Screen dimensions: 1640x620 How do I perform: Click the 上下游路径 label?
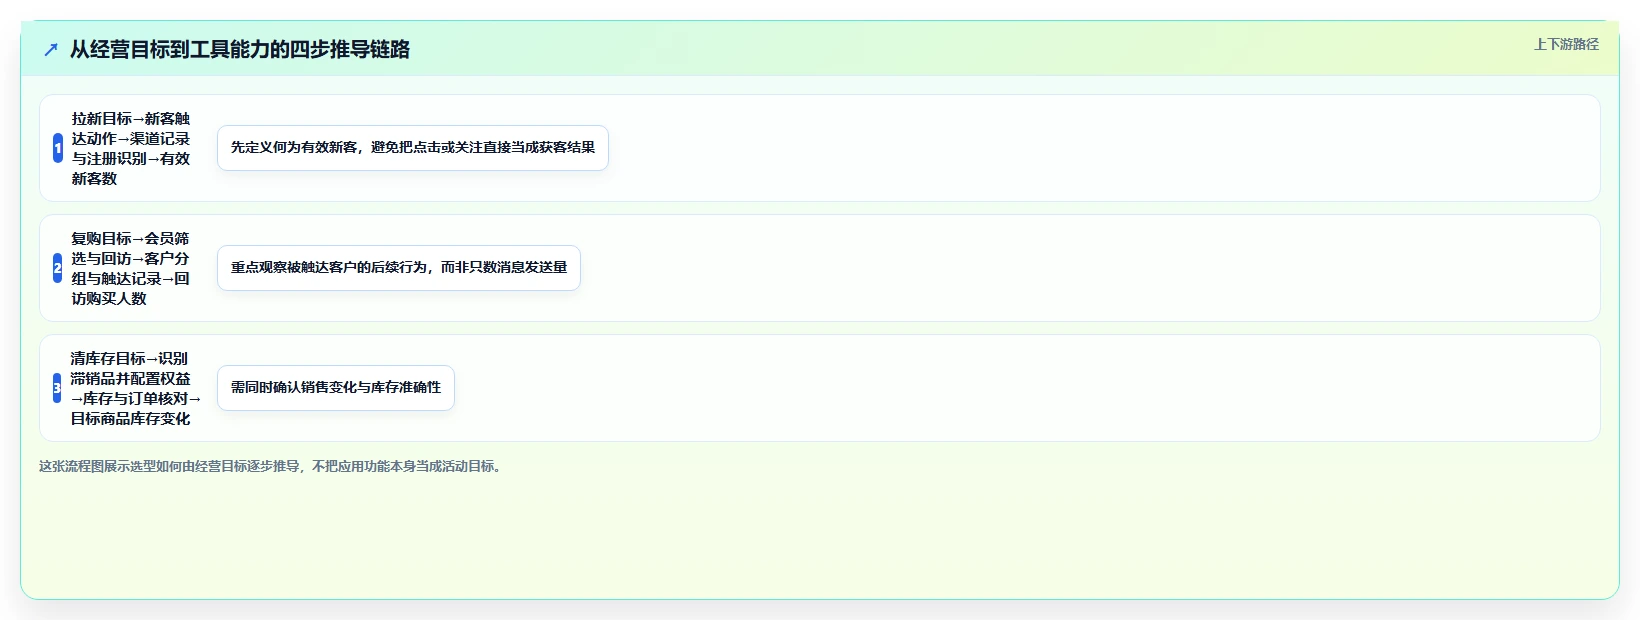[1566, 44]
